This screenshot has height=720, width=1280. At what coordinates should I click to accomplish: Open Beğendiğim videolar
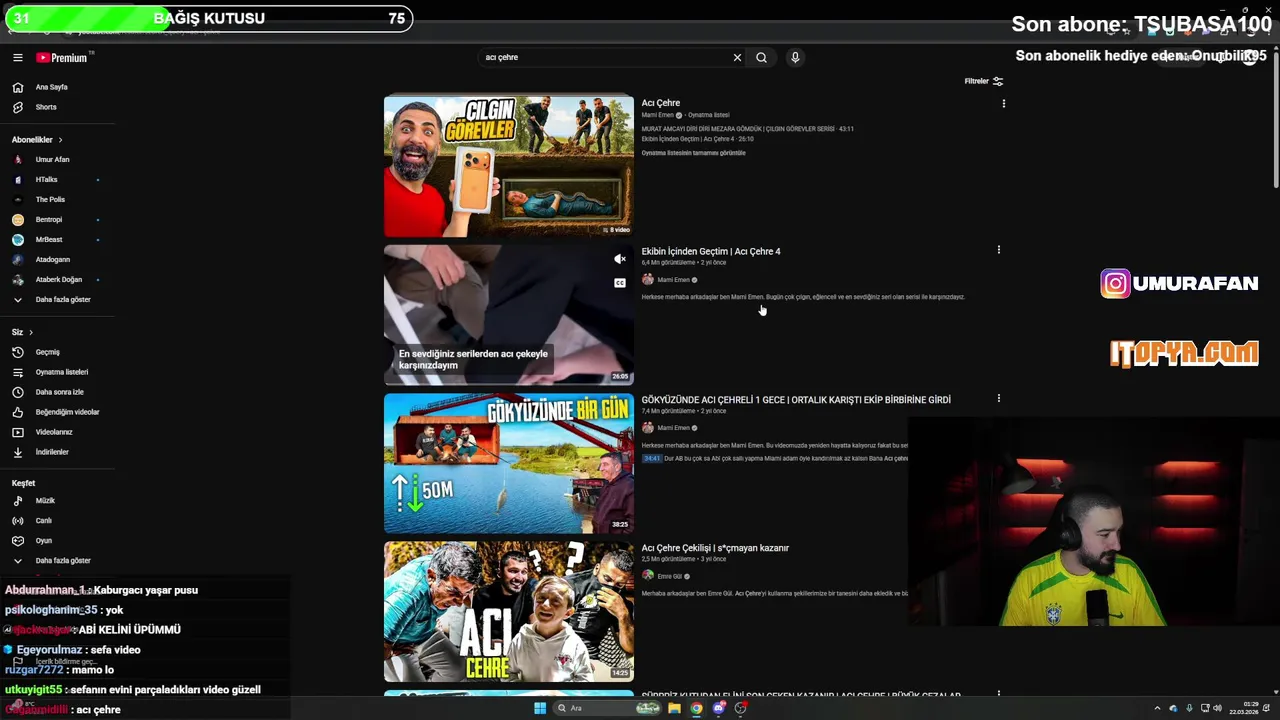(x=67, y=412)
